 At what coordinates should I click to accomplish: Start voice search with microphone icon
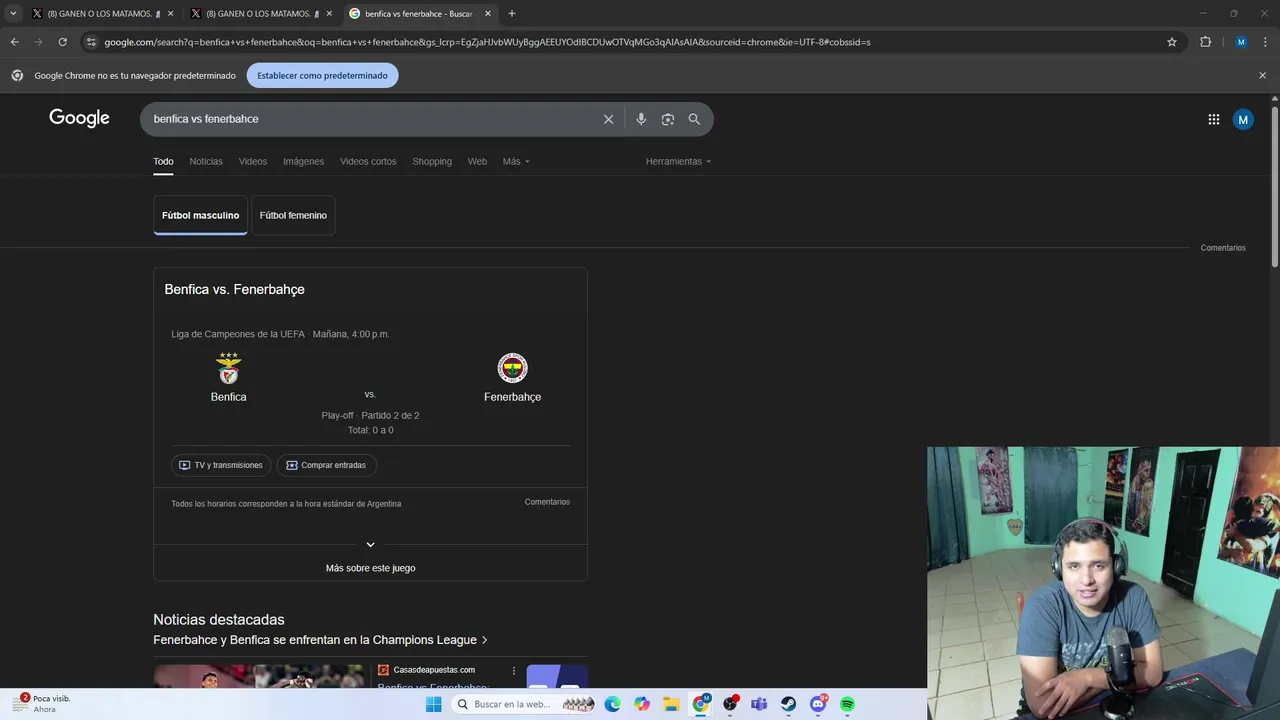click(x=641, y=119)
